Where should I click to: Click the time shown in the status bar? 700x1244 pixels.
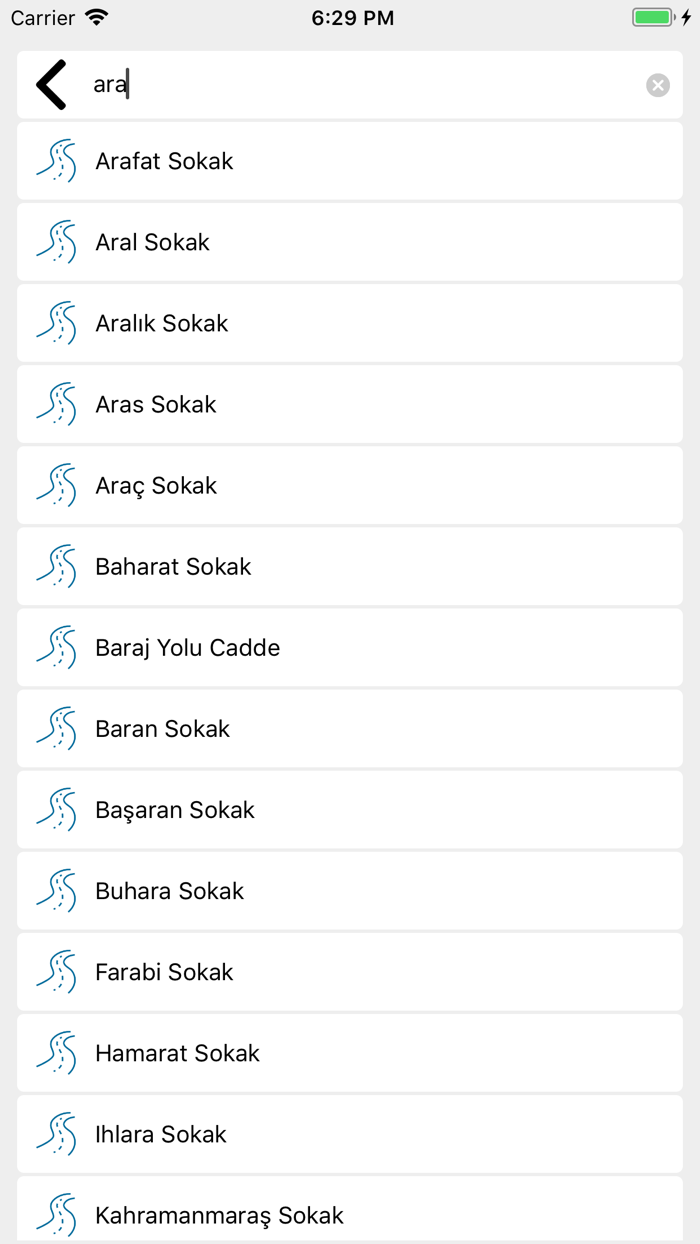(x=352, y=16)
